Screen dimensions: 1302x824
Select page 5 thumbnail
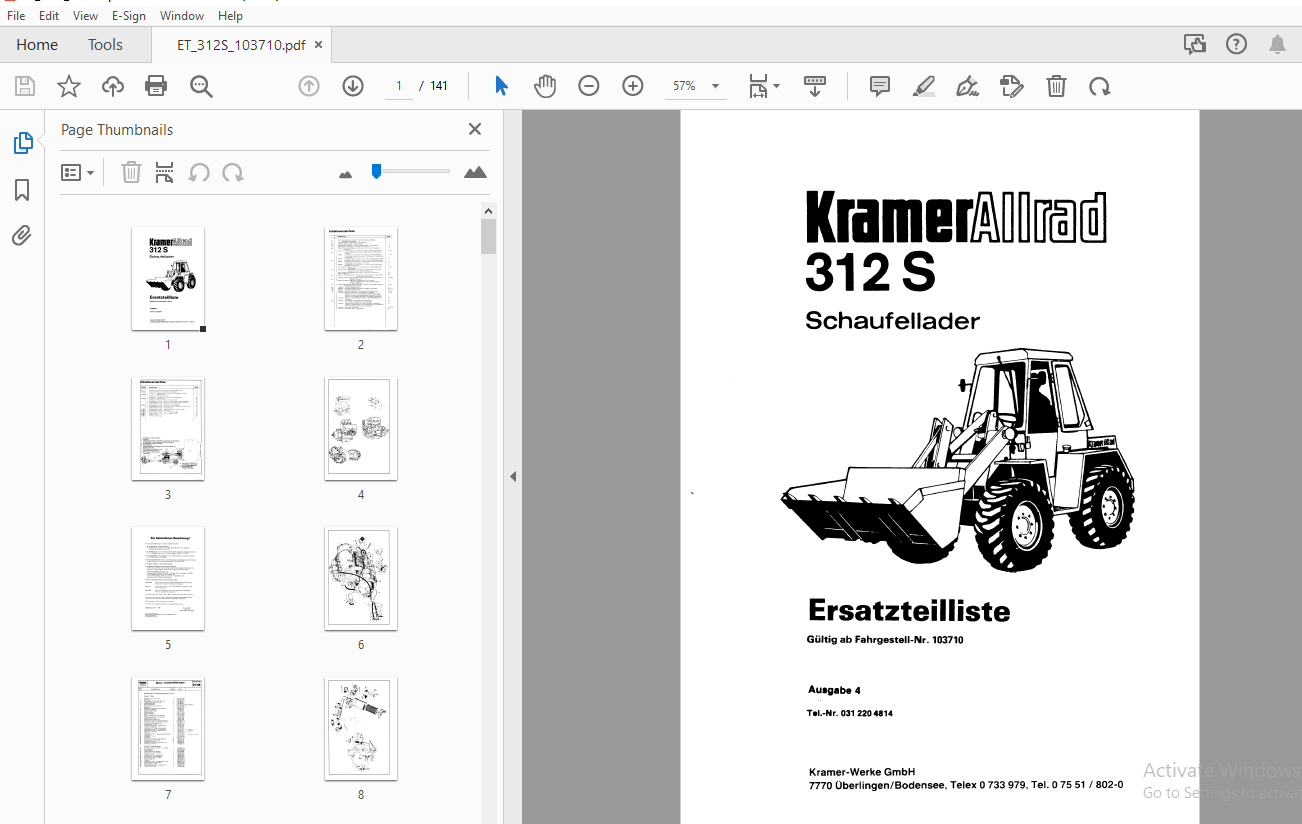[x=168, y=579]
